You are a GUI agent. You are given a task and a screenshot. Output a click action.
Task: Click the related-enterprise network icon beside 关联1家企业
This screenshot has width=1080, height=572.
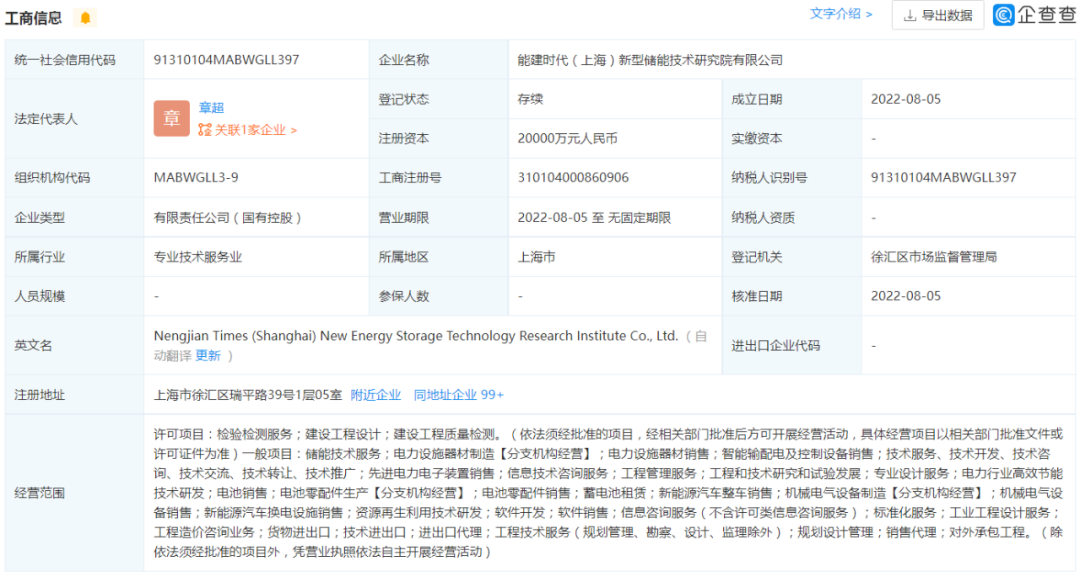tap(204, 130)
